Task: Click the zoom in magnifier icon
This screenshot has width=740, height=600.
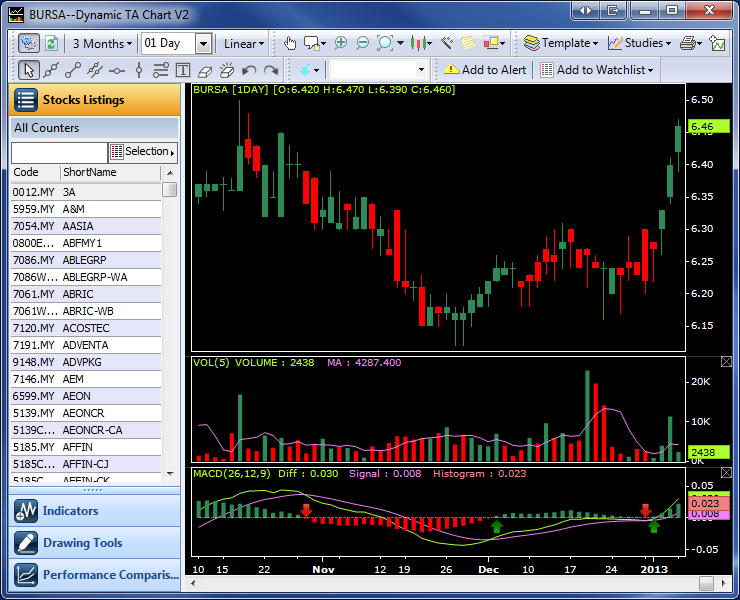Action: pos(340,43)
